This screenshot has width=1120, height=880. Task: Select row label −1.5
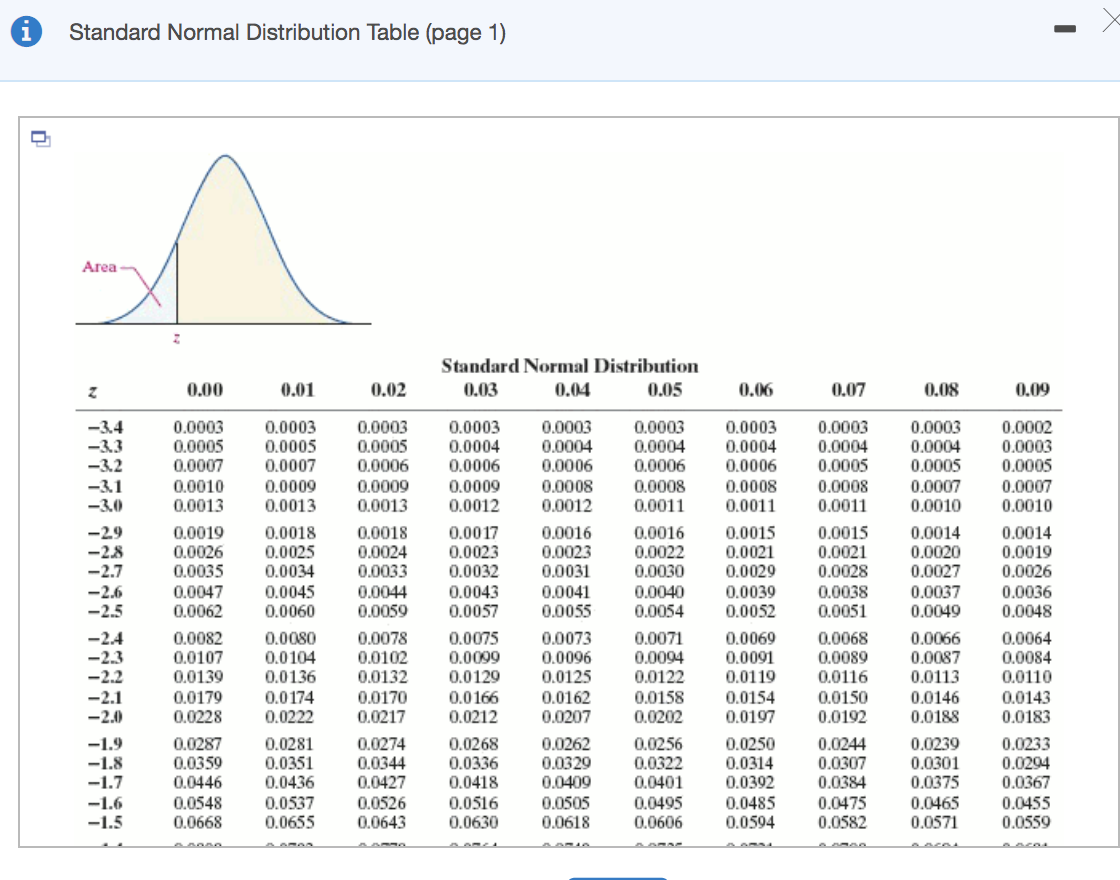tap(105, 822)
